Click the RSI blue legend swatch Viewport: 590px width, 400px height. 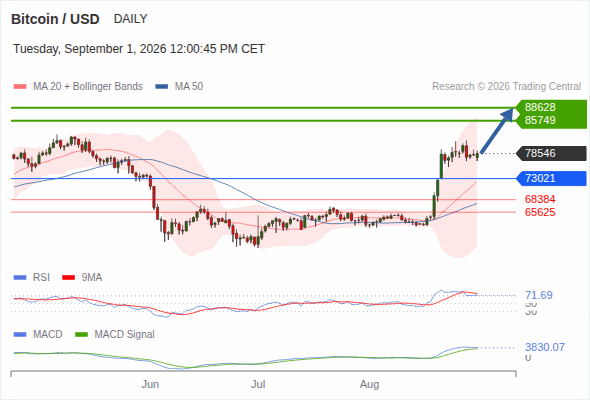20,278
